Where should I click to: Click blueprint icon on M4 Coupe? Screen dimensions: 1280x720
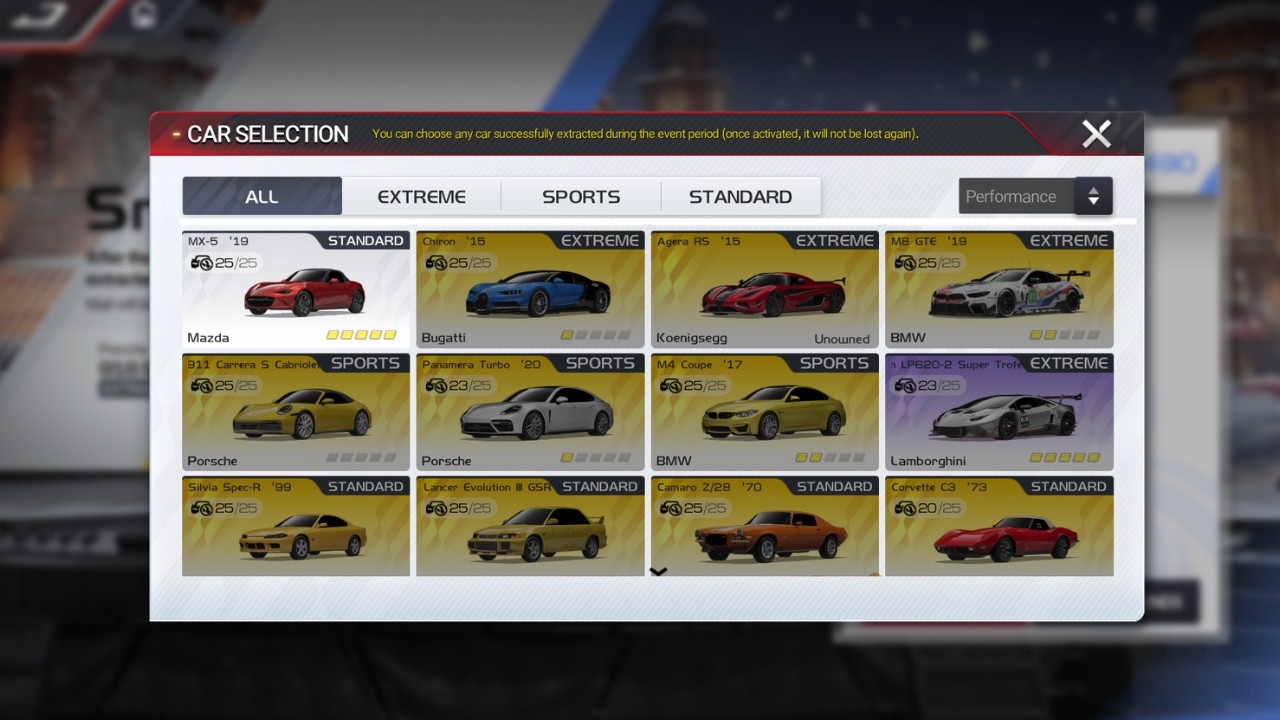coord(670,385)
